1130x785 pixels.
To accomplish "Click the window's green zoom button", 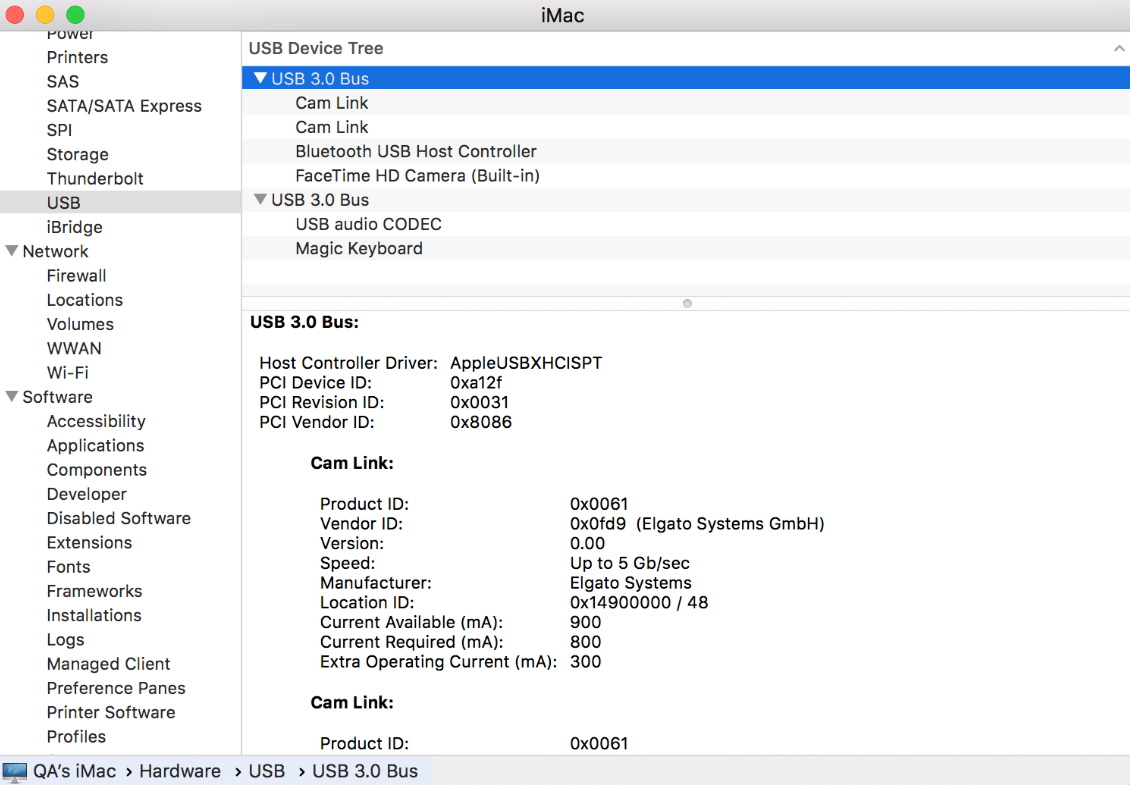I will [75, 14].
